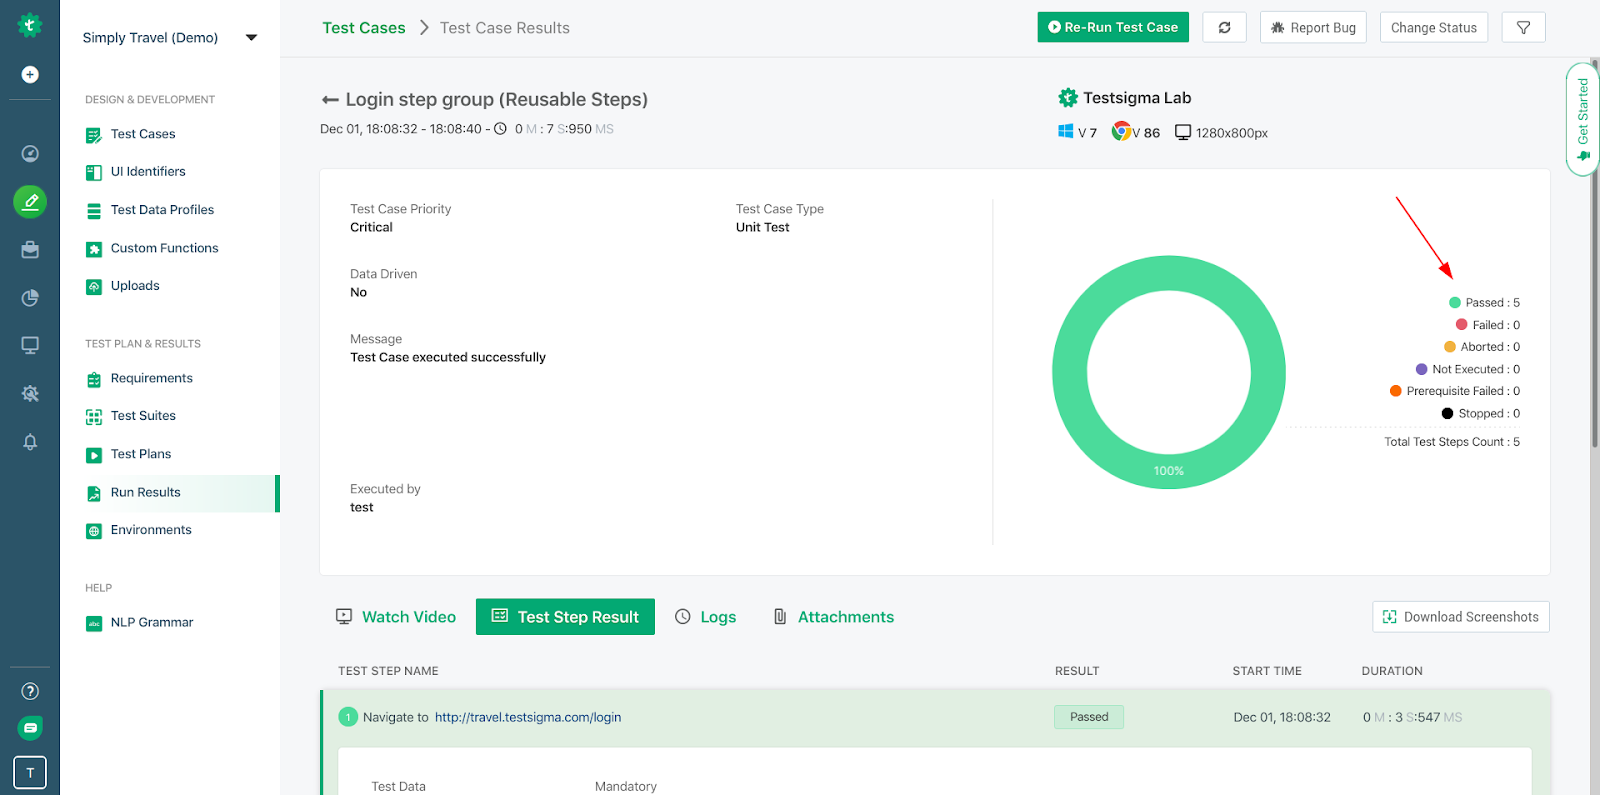Open Test Data Profiles in sidebar
This screenshot has height=795, width=1600.
[x=162, y=210]
